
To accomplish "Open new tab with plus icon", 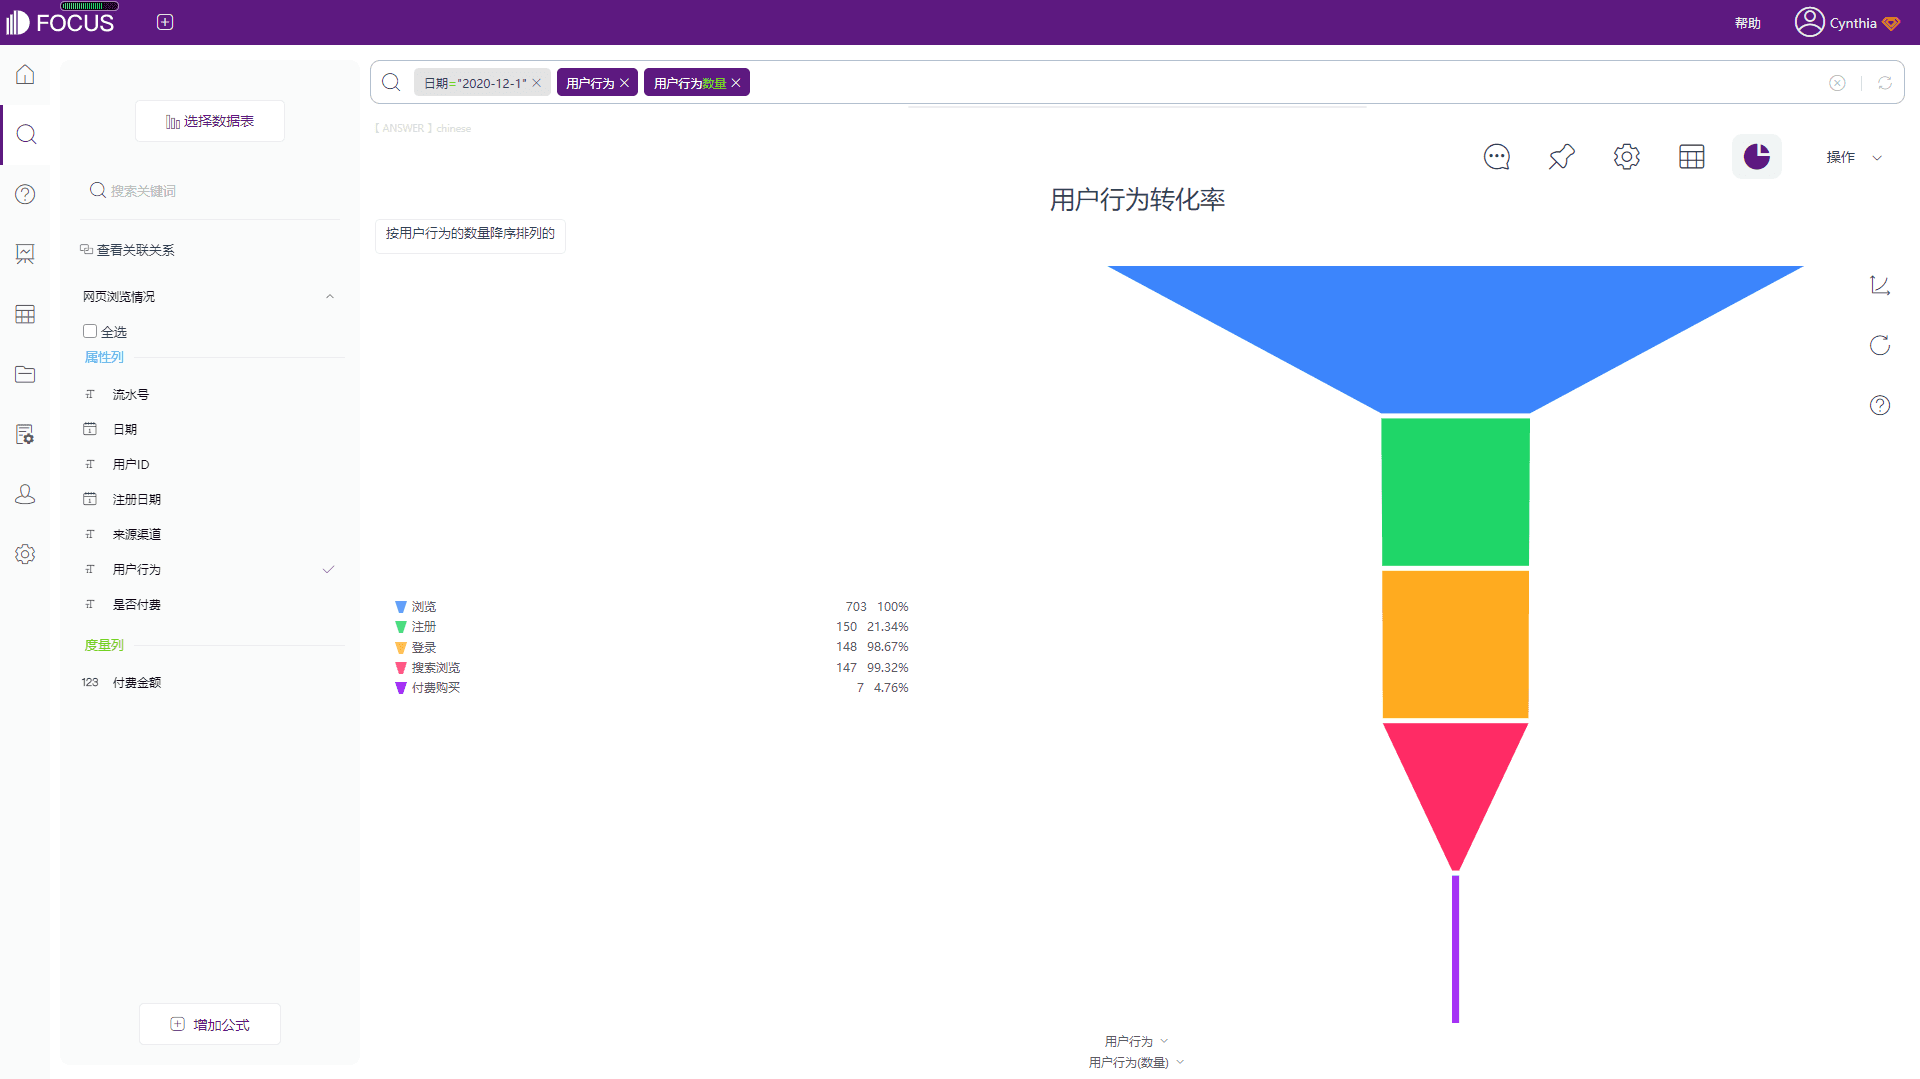I will pyautogui.click(x=165, y=22).
